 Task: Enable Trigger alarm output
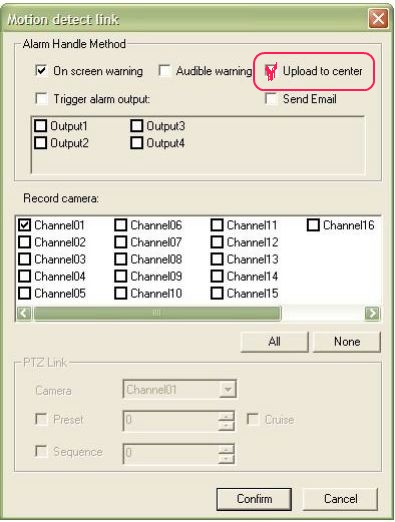click(41, 99)
